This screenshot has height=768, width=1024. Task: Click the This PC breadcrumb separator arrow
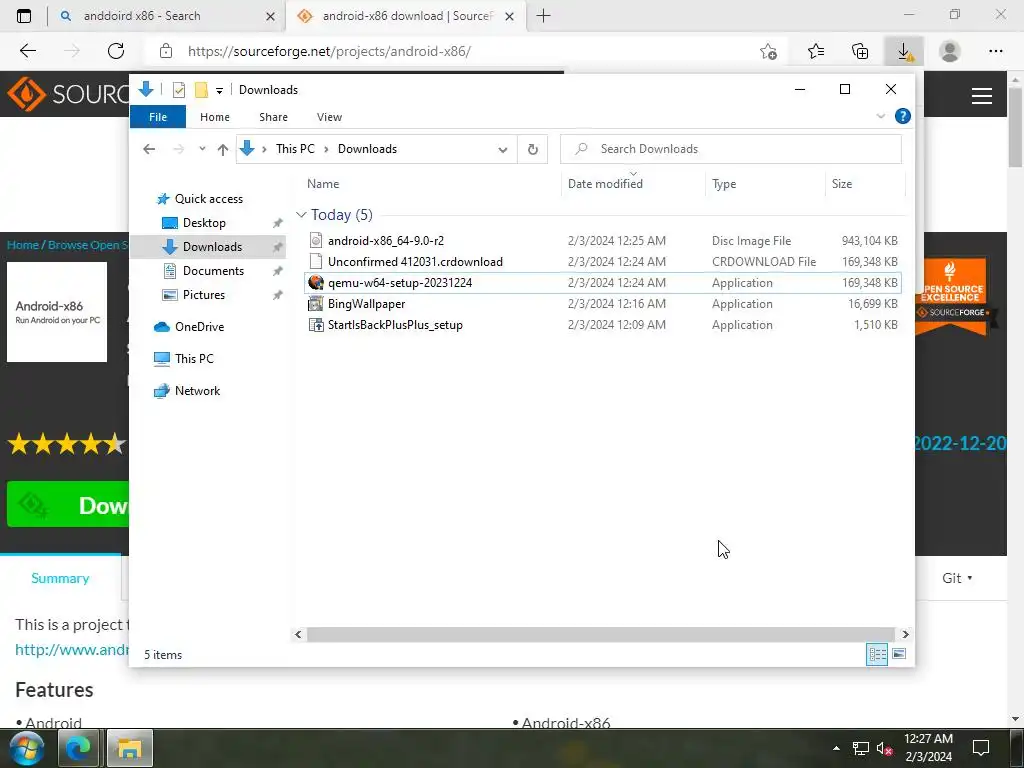[326, 150]
